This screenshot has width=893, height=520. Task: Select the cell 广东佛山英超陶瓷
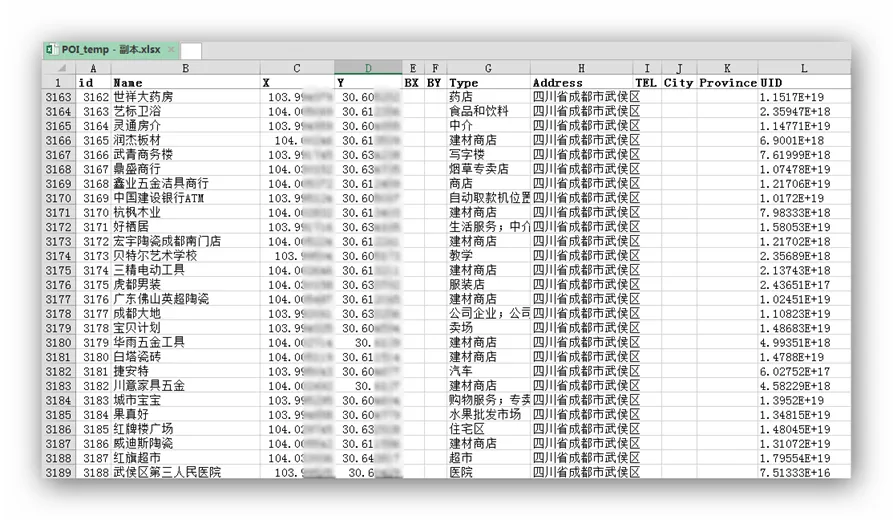[186, 299]
